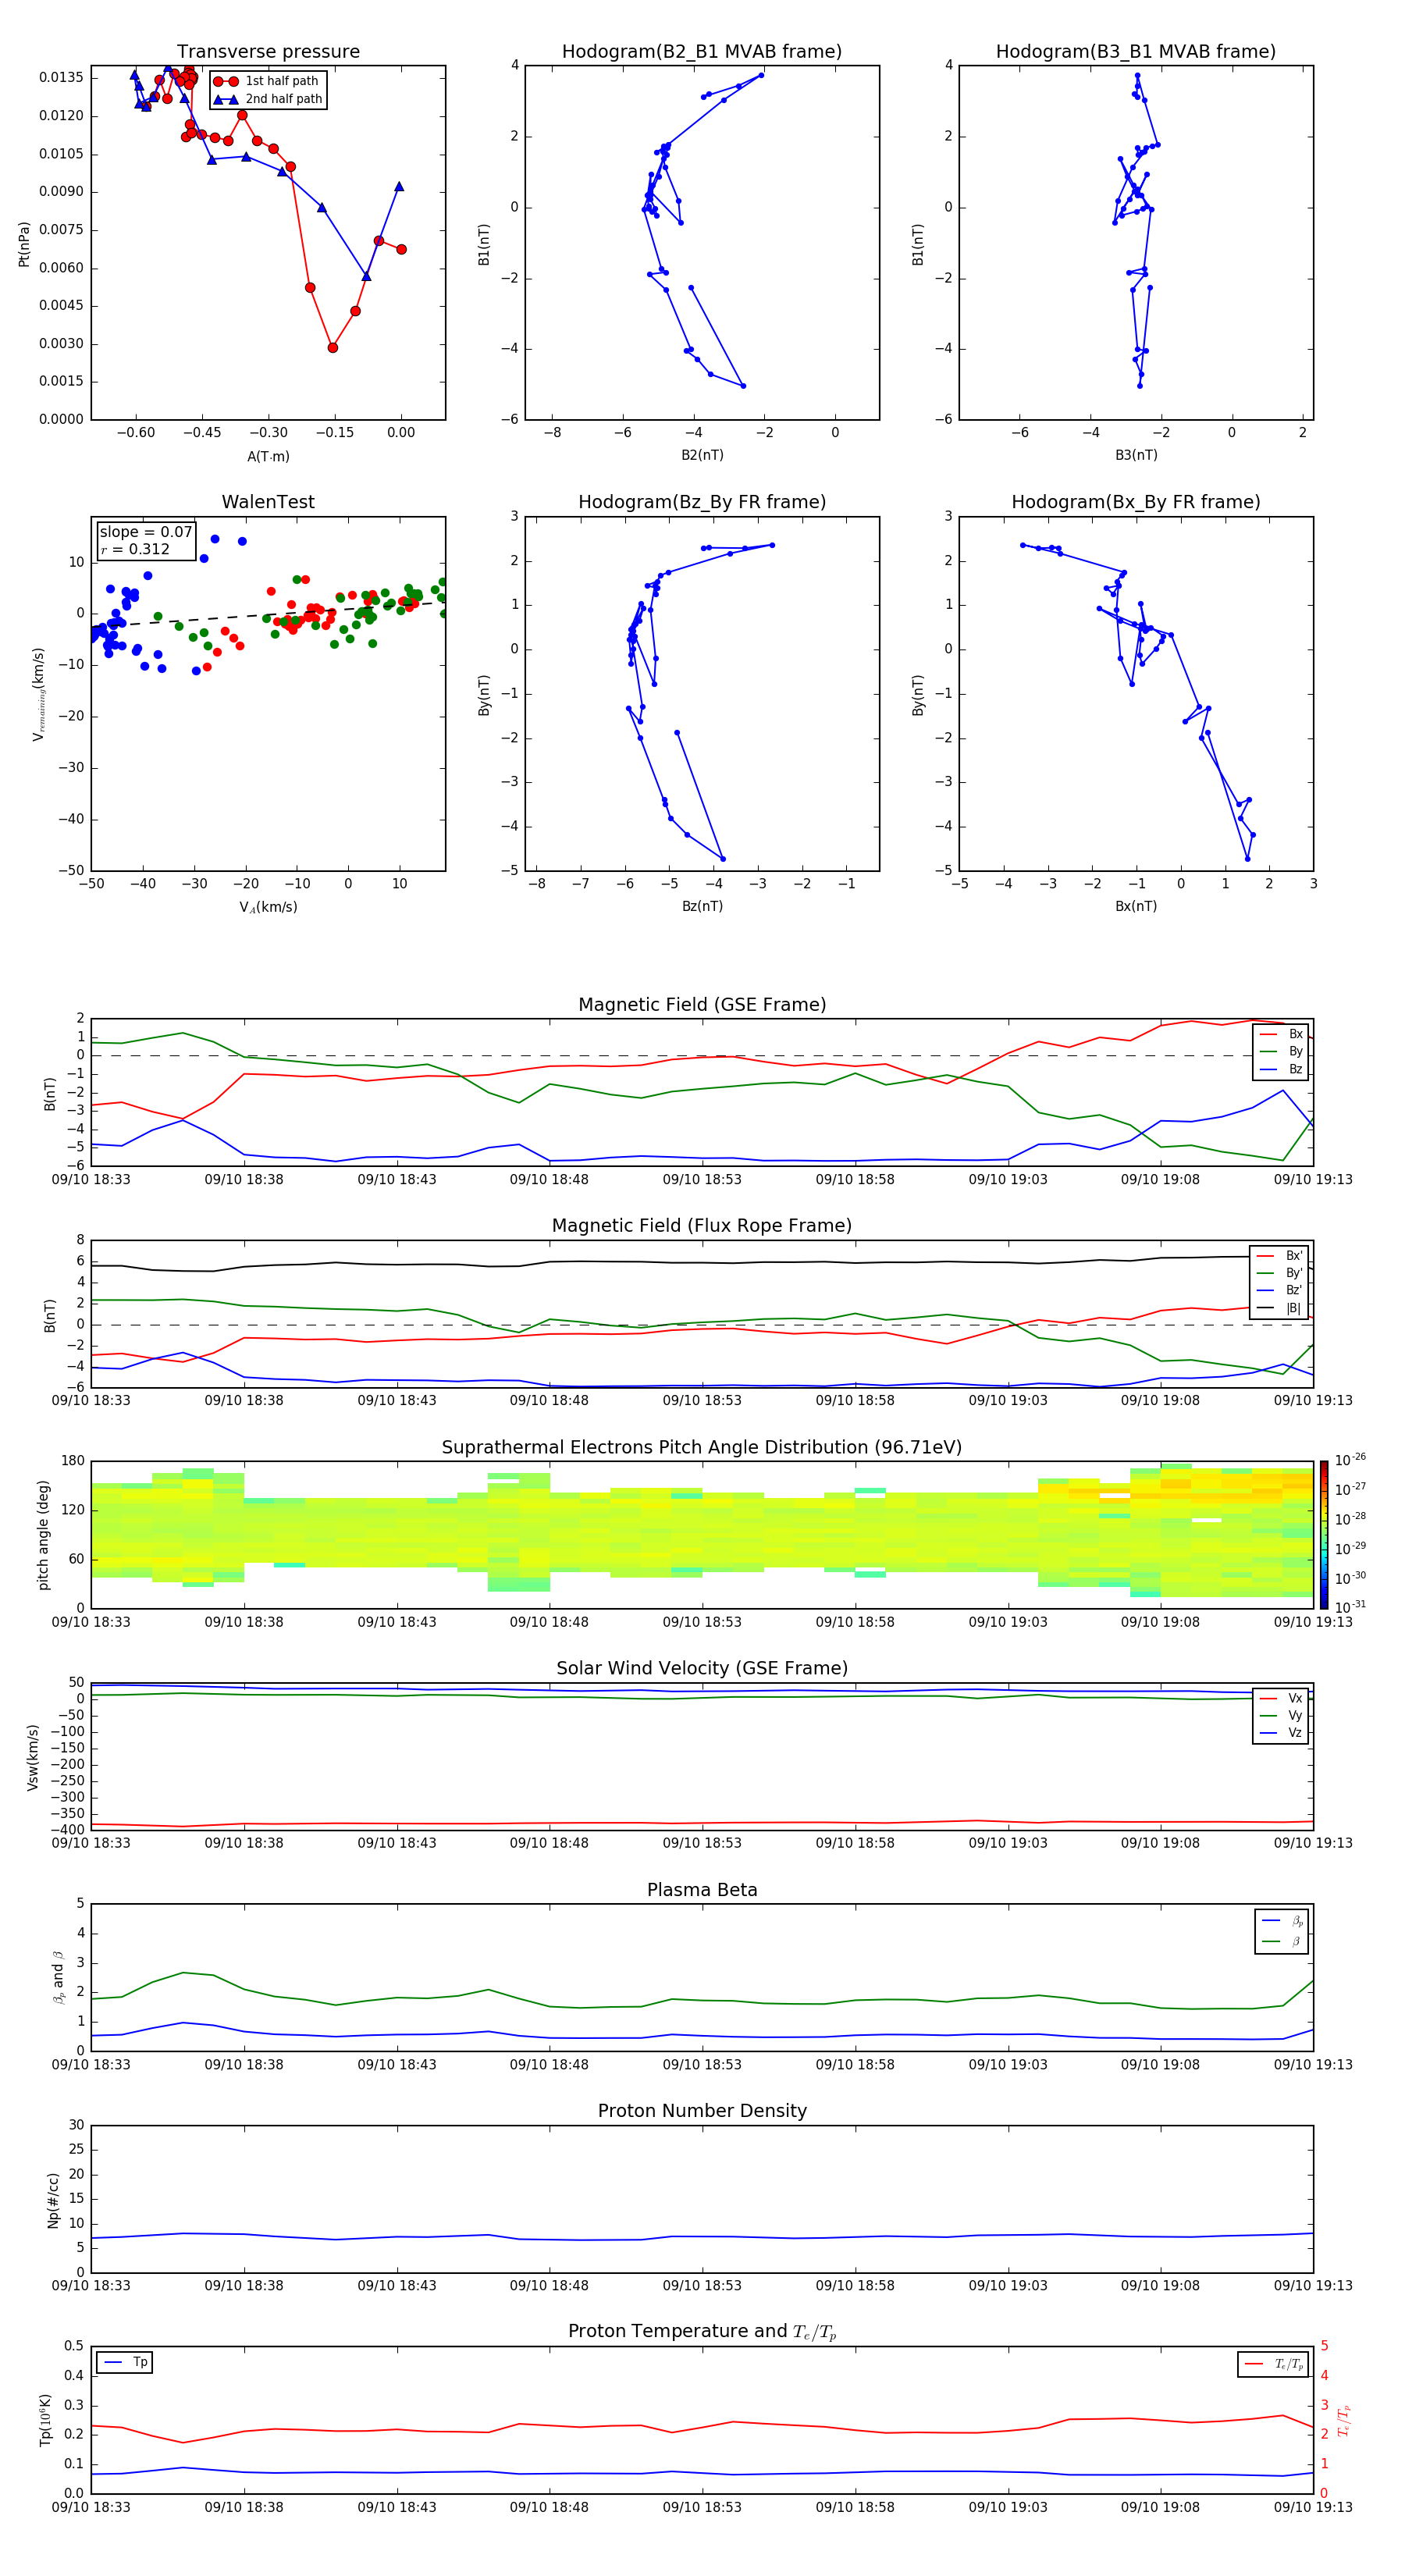Click the 'Plasma Beta' panel title
Image resolution: width=1405 pixels, height=2576 pixels.
coord(702,1891)
